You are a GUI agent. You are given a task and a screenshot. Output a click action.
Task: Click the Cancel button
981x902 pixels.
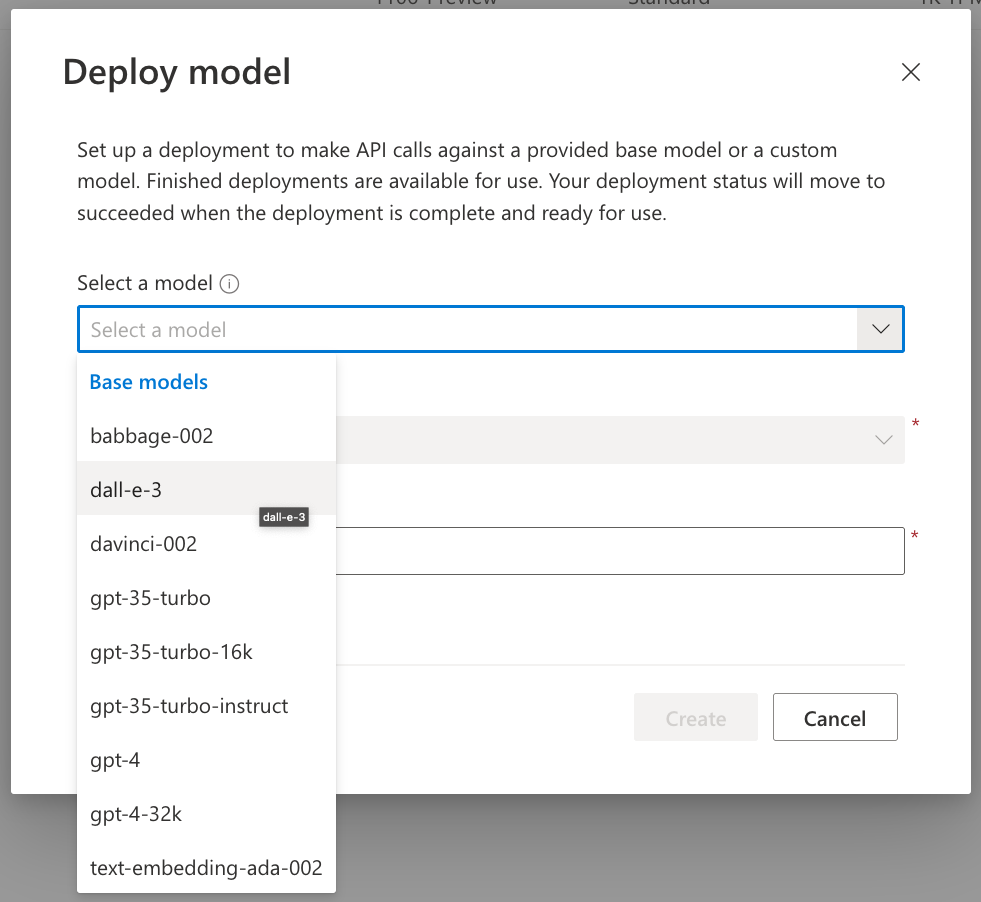pyautogui.click(x=835, y=717)
